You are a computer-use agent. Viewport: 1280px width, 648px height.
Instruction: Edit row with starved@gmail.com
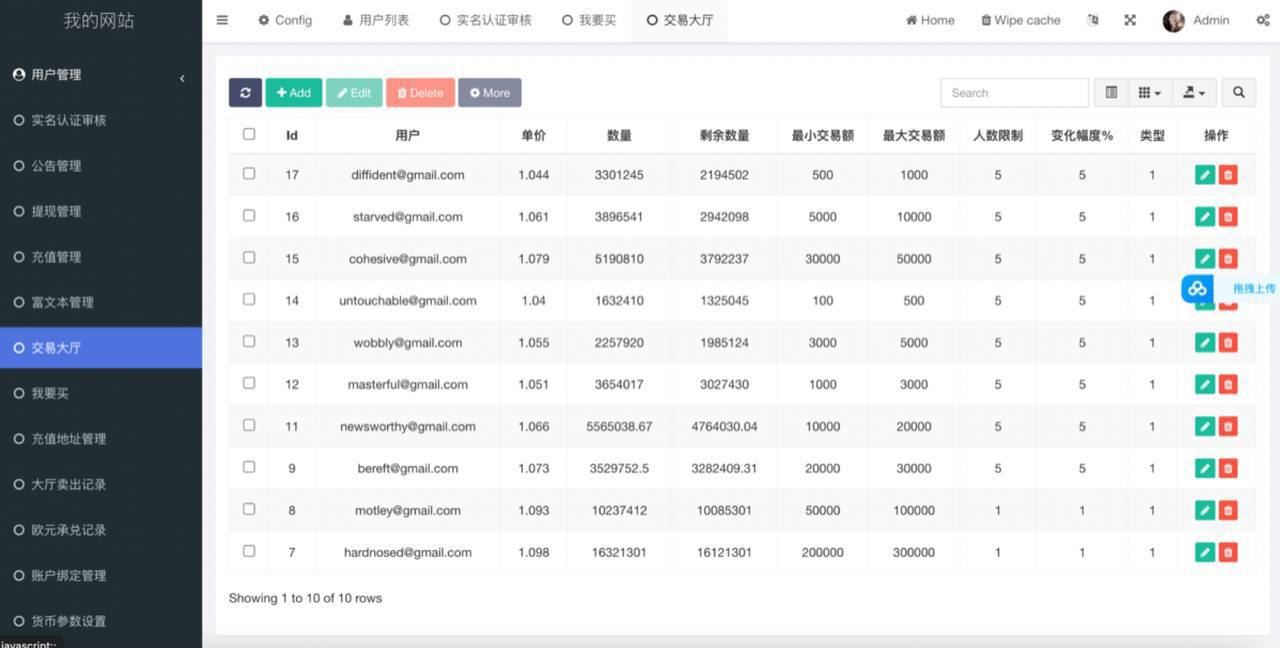coord(1205,217)
